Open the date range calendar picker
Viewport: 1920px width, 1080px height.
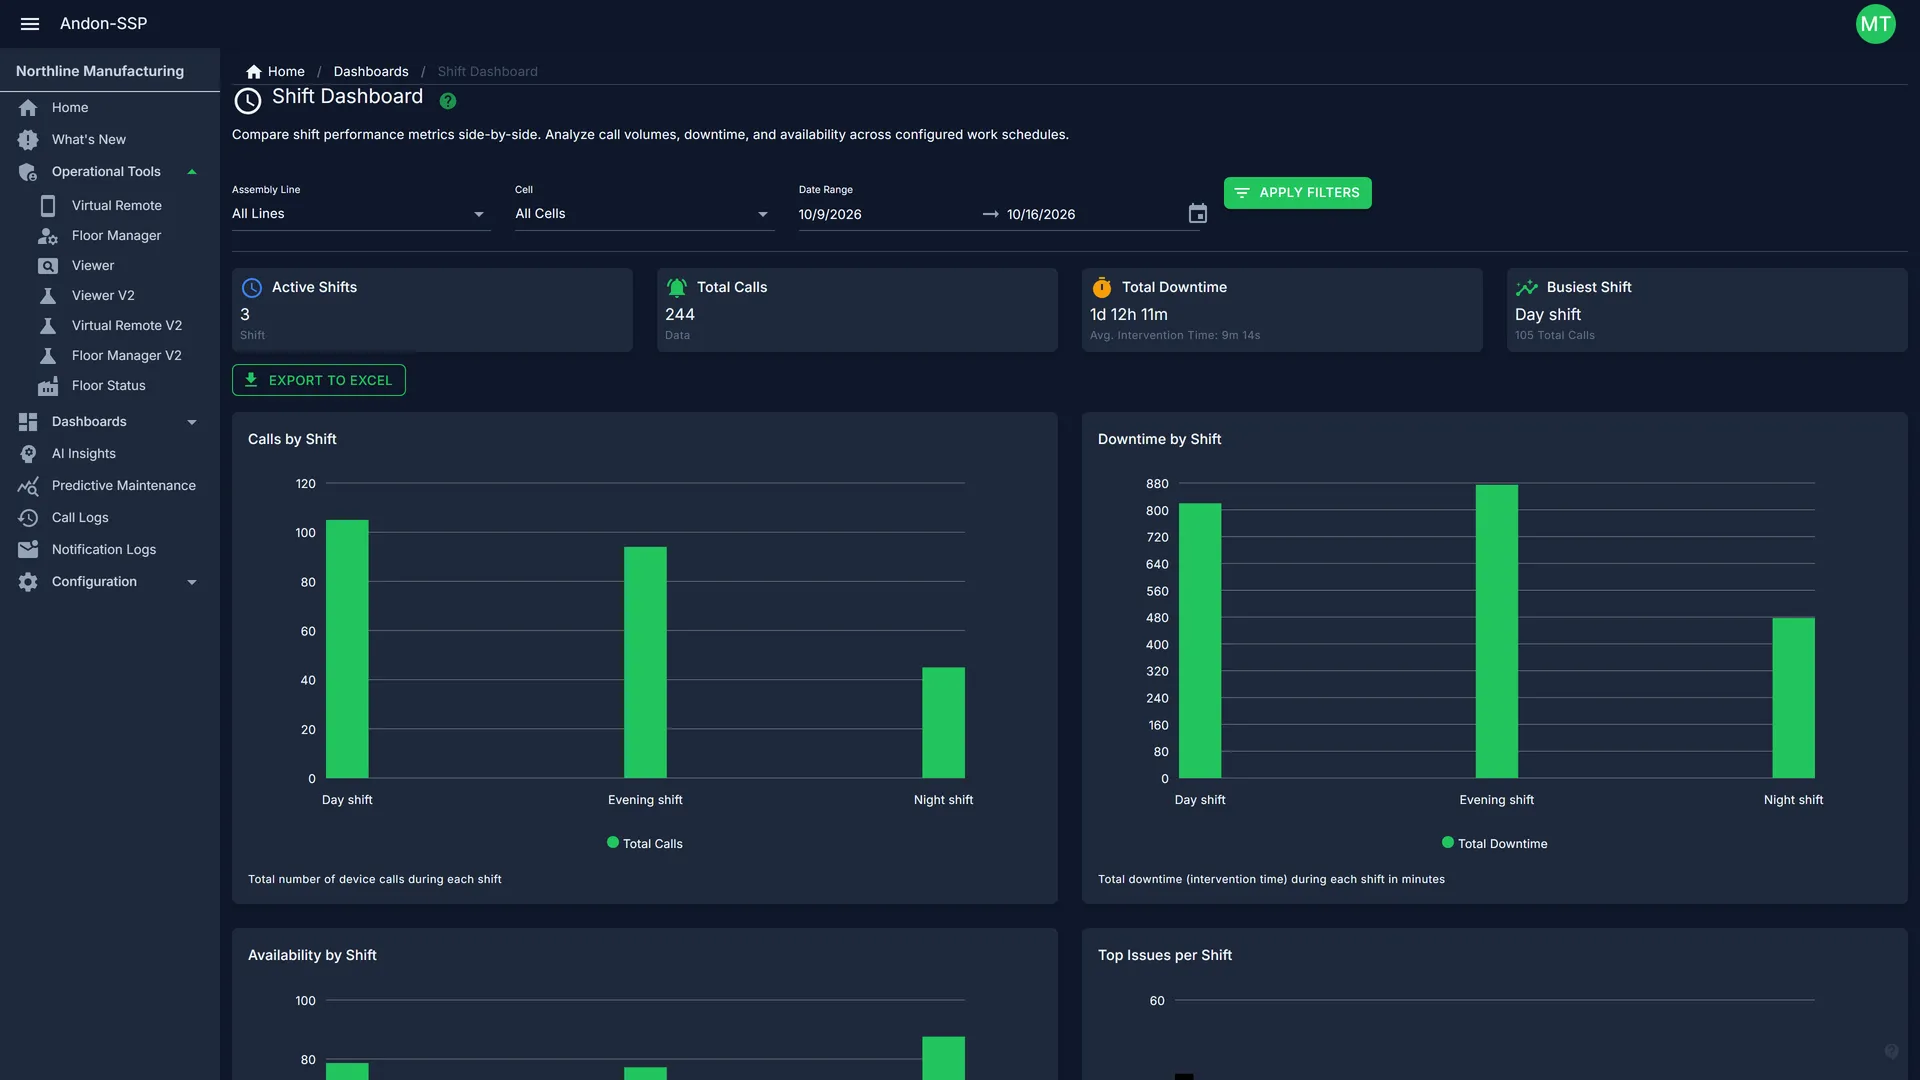(x=1198, y=214)
